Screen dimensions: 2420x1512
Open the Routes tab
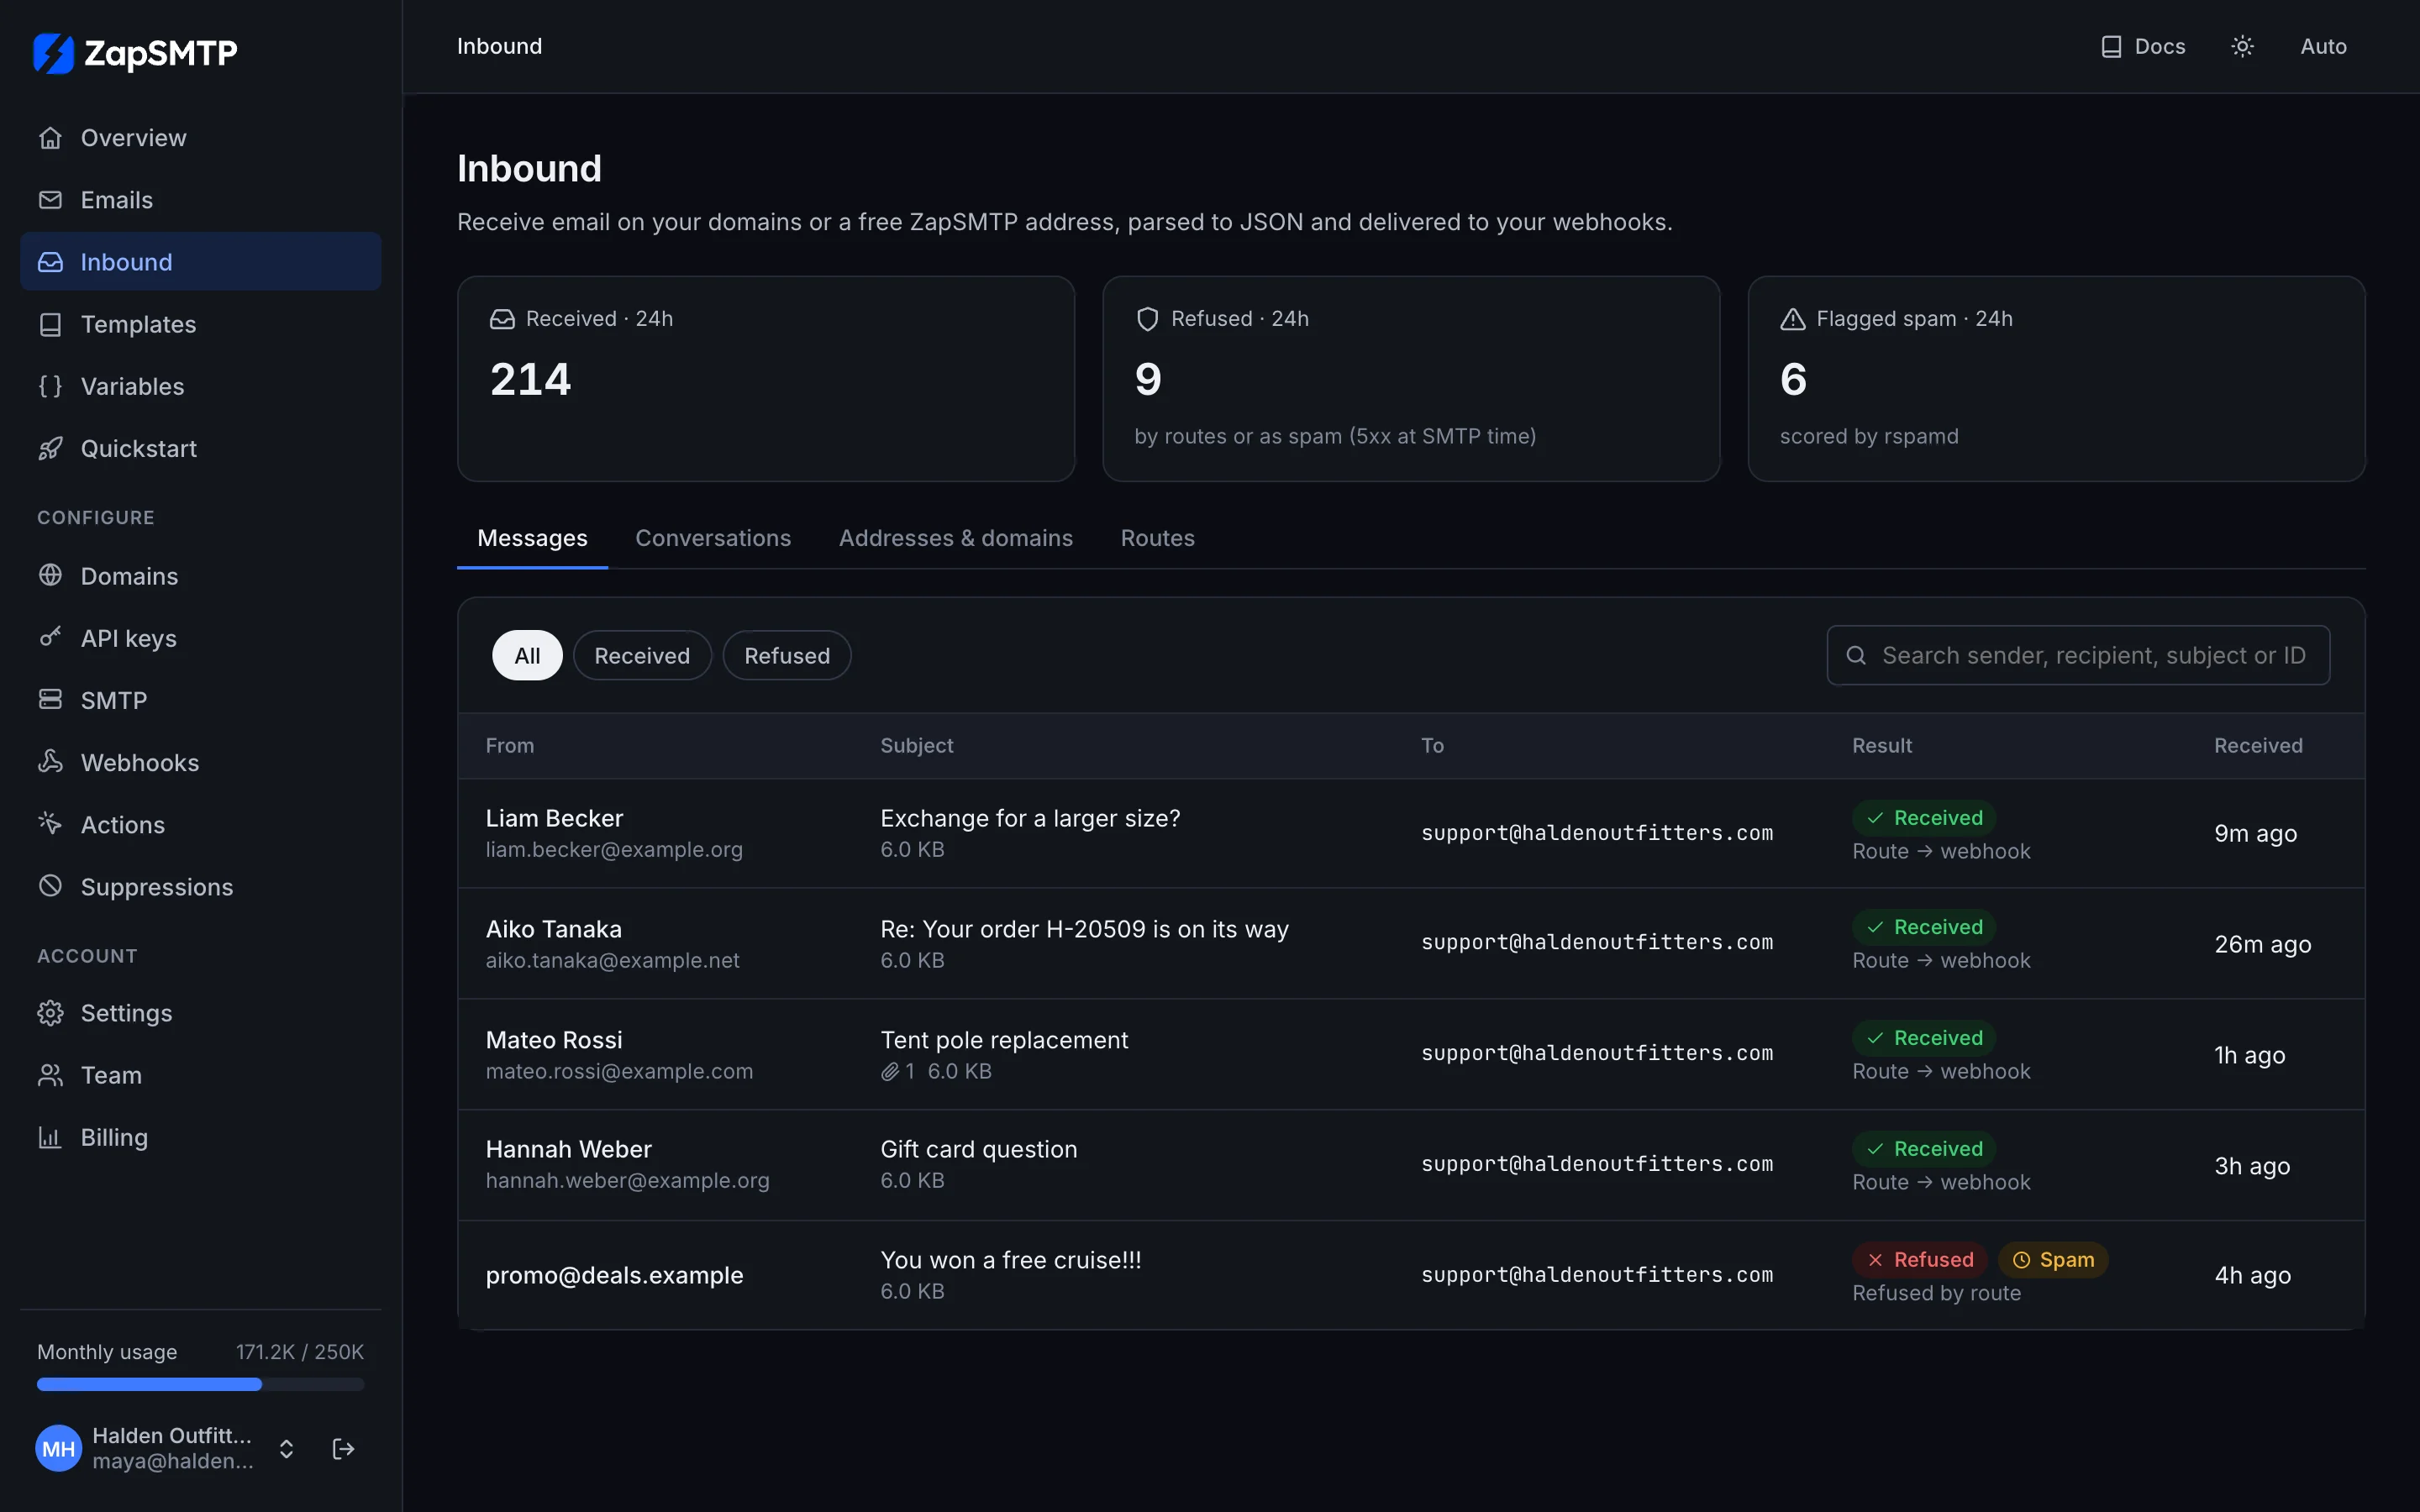point(1157,538)
